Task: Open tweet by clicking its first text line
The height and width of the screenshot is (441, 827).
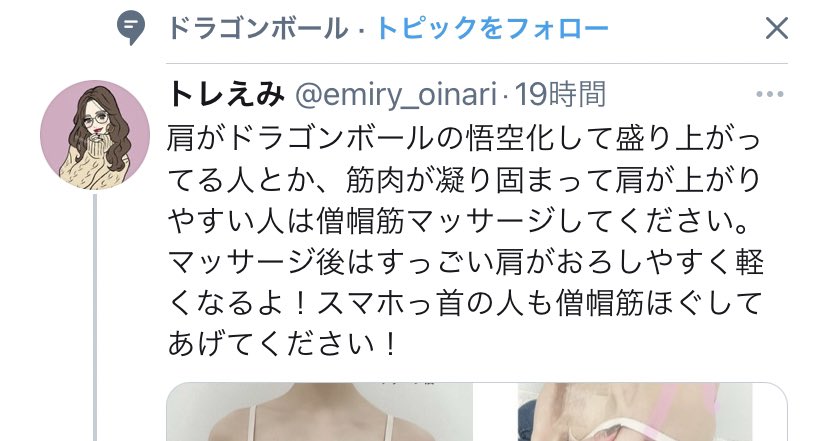Action: point(464,139)
